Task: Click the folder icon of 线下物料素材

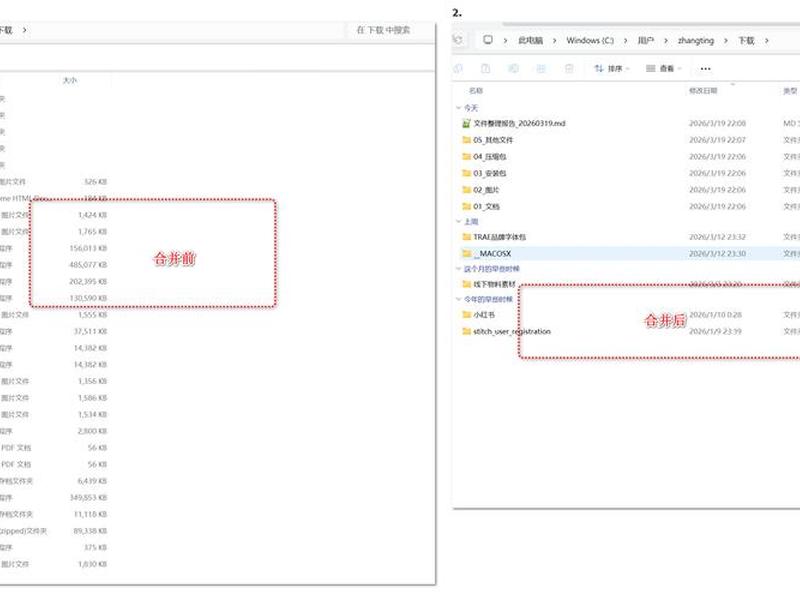Action: (x=466, y=284)
